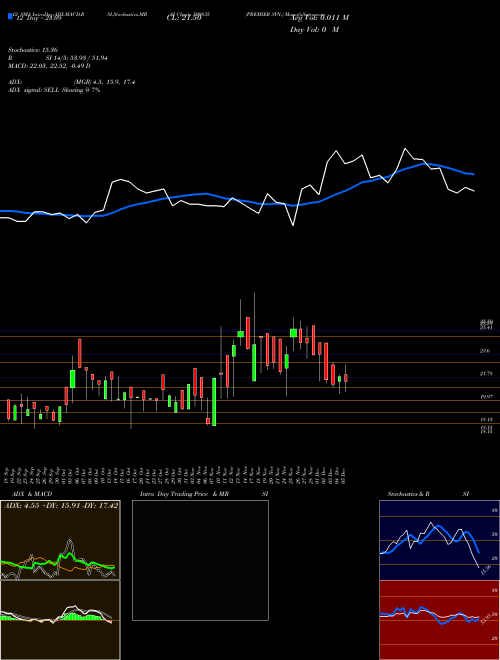Click the 'Day Vol: 0 M' label

(314, 30)
